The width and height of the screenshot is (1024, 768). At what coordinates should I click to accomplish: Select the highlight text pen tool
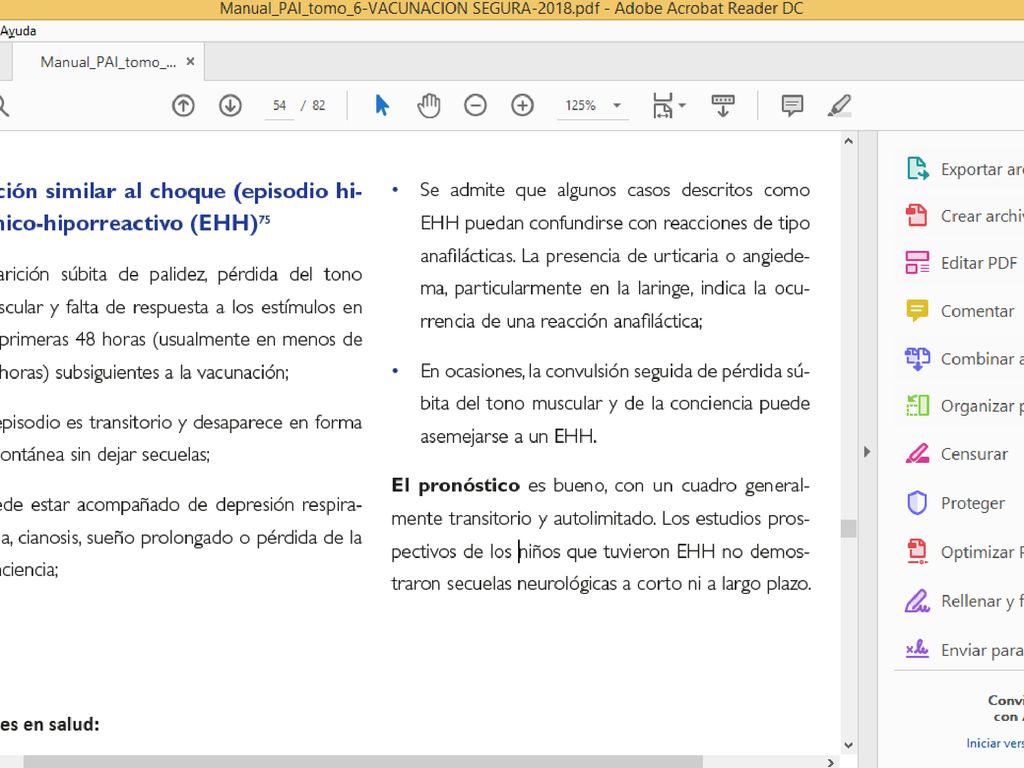[839, 105]
